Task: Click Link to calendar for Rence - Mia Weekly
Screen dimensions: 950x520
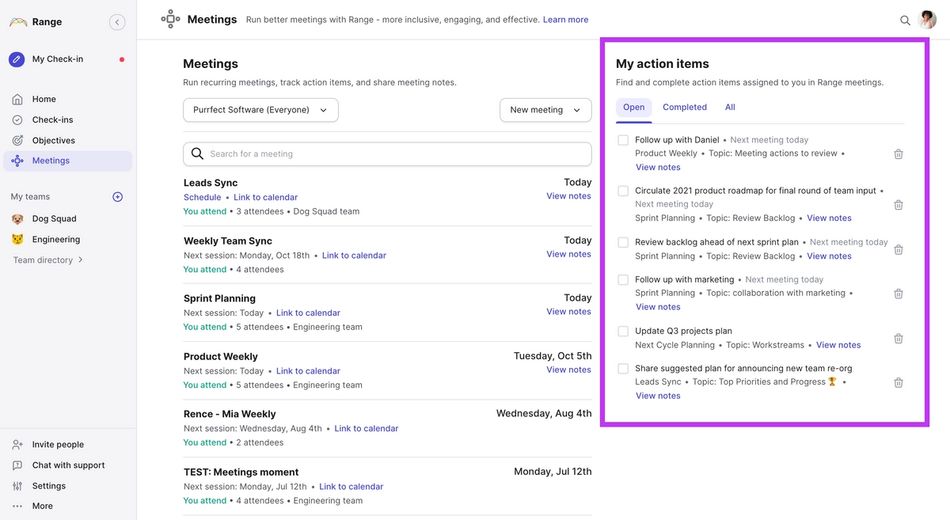Action: (366, 428)
